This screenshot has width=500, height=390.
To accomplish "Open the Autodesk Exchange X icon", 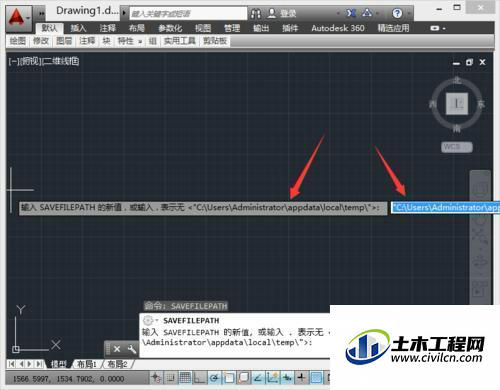I will pyautogui.click(x=351, y=13).
